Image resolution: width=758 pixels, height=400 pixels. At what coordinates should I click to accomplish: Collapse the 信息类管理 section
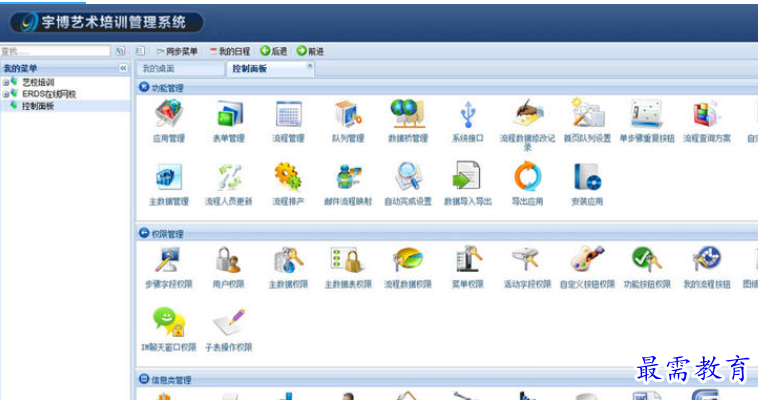click(x=144, y=379)
